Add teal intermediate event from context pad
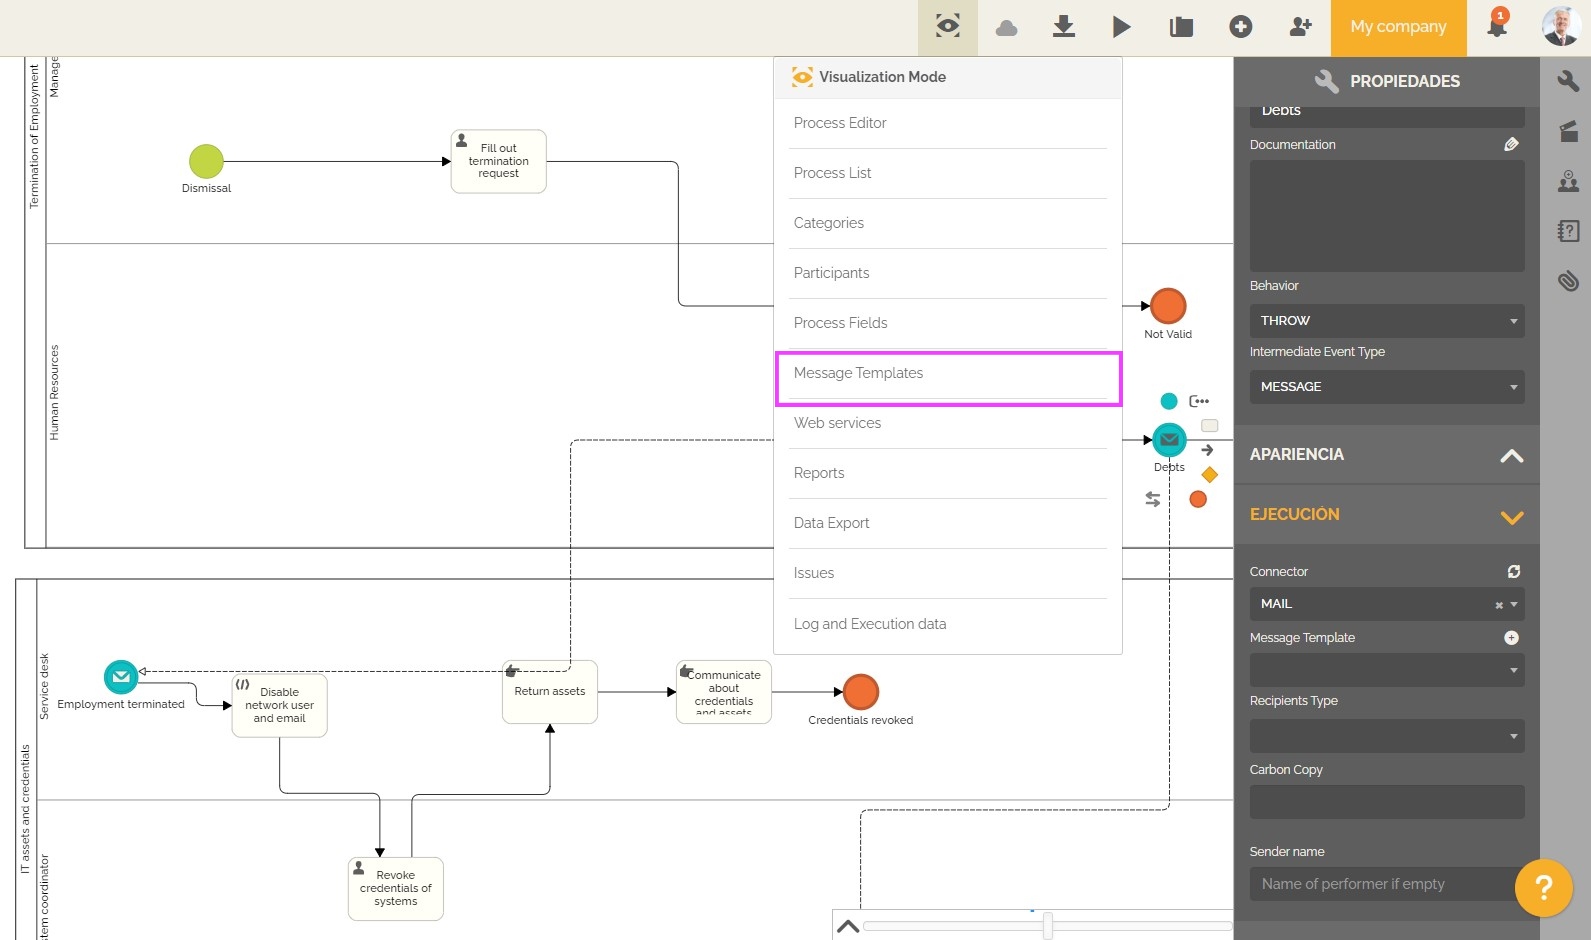The image size is (1591, 940). click(1168, 401)
